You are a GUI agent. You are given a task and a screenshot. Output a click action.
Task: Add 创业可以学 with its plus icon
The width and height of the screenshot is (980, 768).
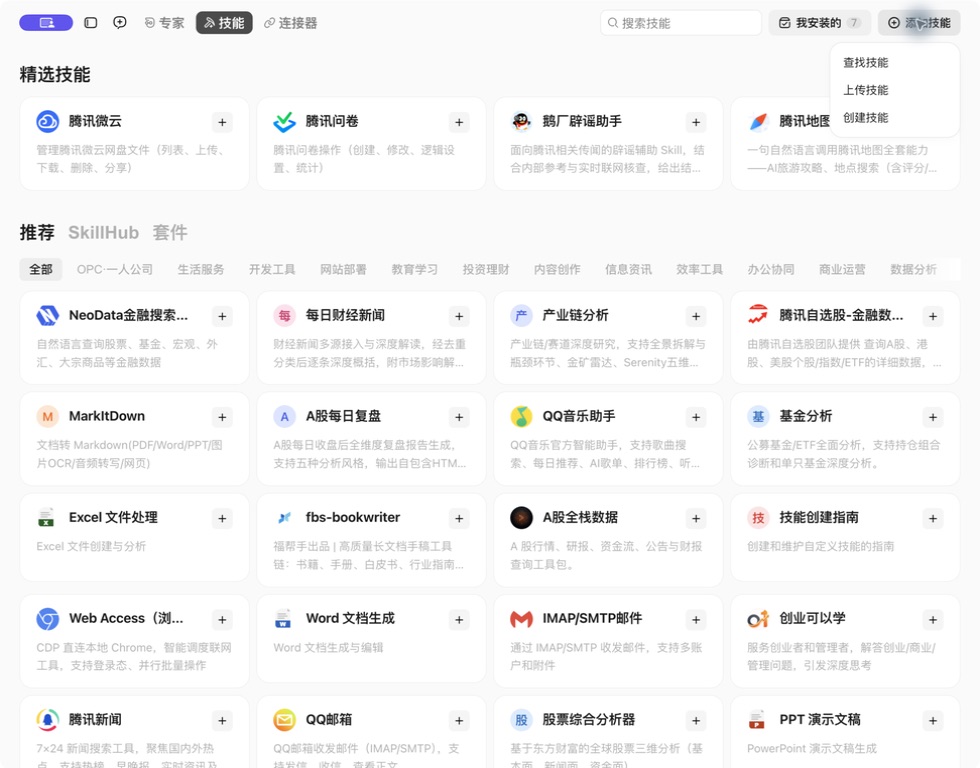(932, 619)
